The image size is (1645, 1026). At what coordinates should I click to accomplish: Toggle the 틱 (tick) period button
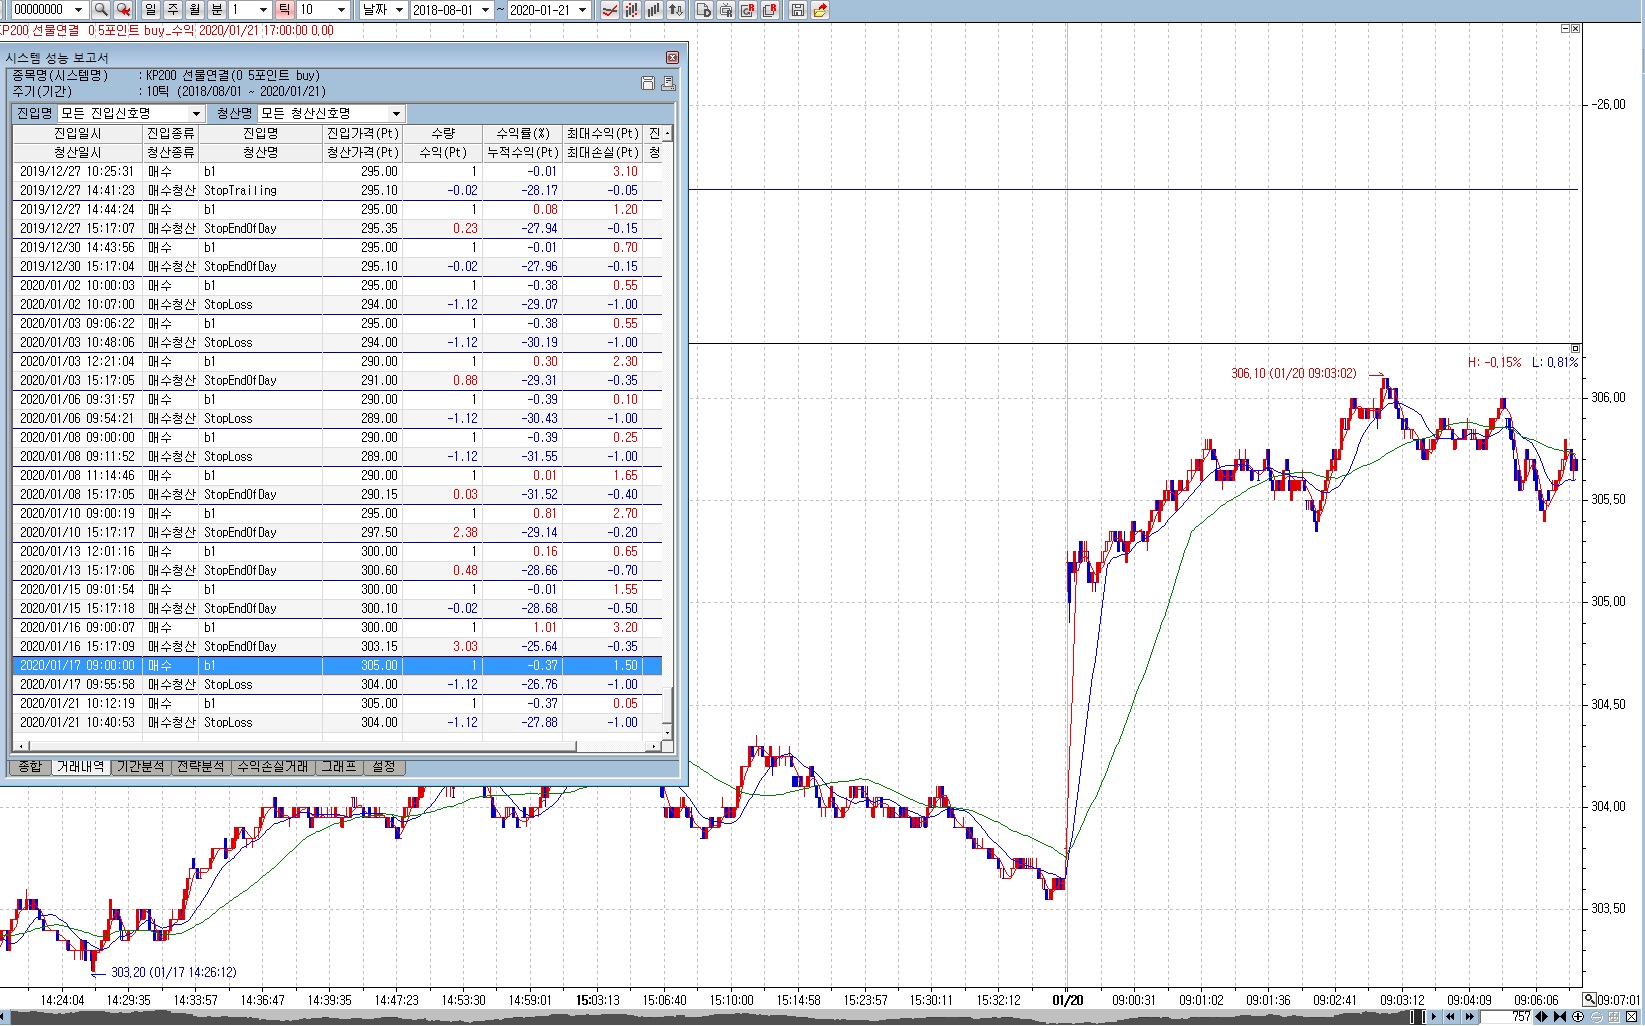pyautogui.click(x=284, y=10)
